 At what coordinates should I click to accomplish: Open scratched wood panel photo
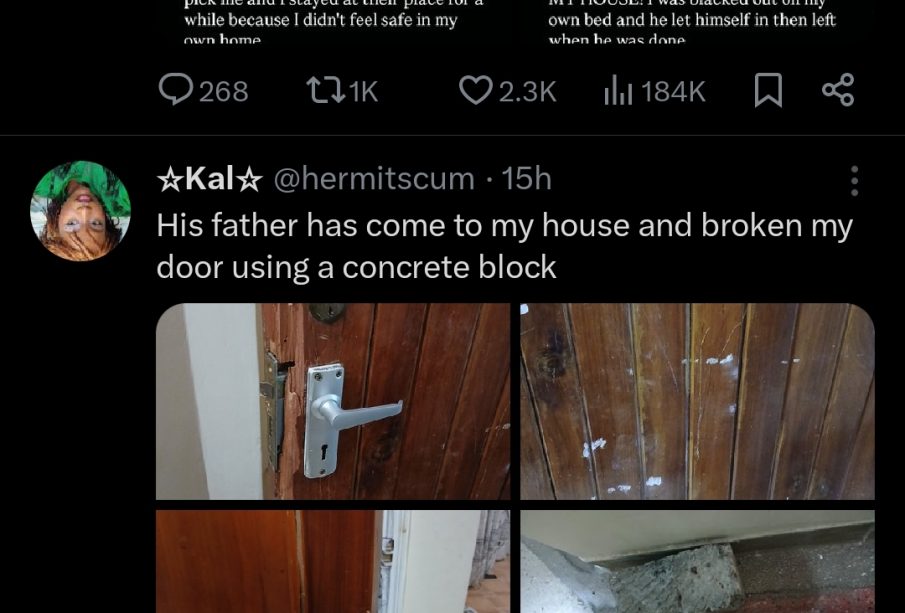697,401
